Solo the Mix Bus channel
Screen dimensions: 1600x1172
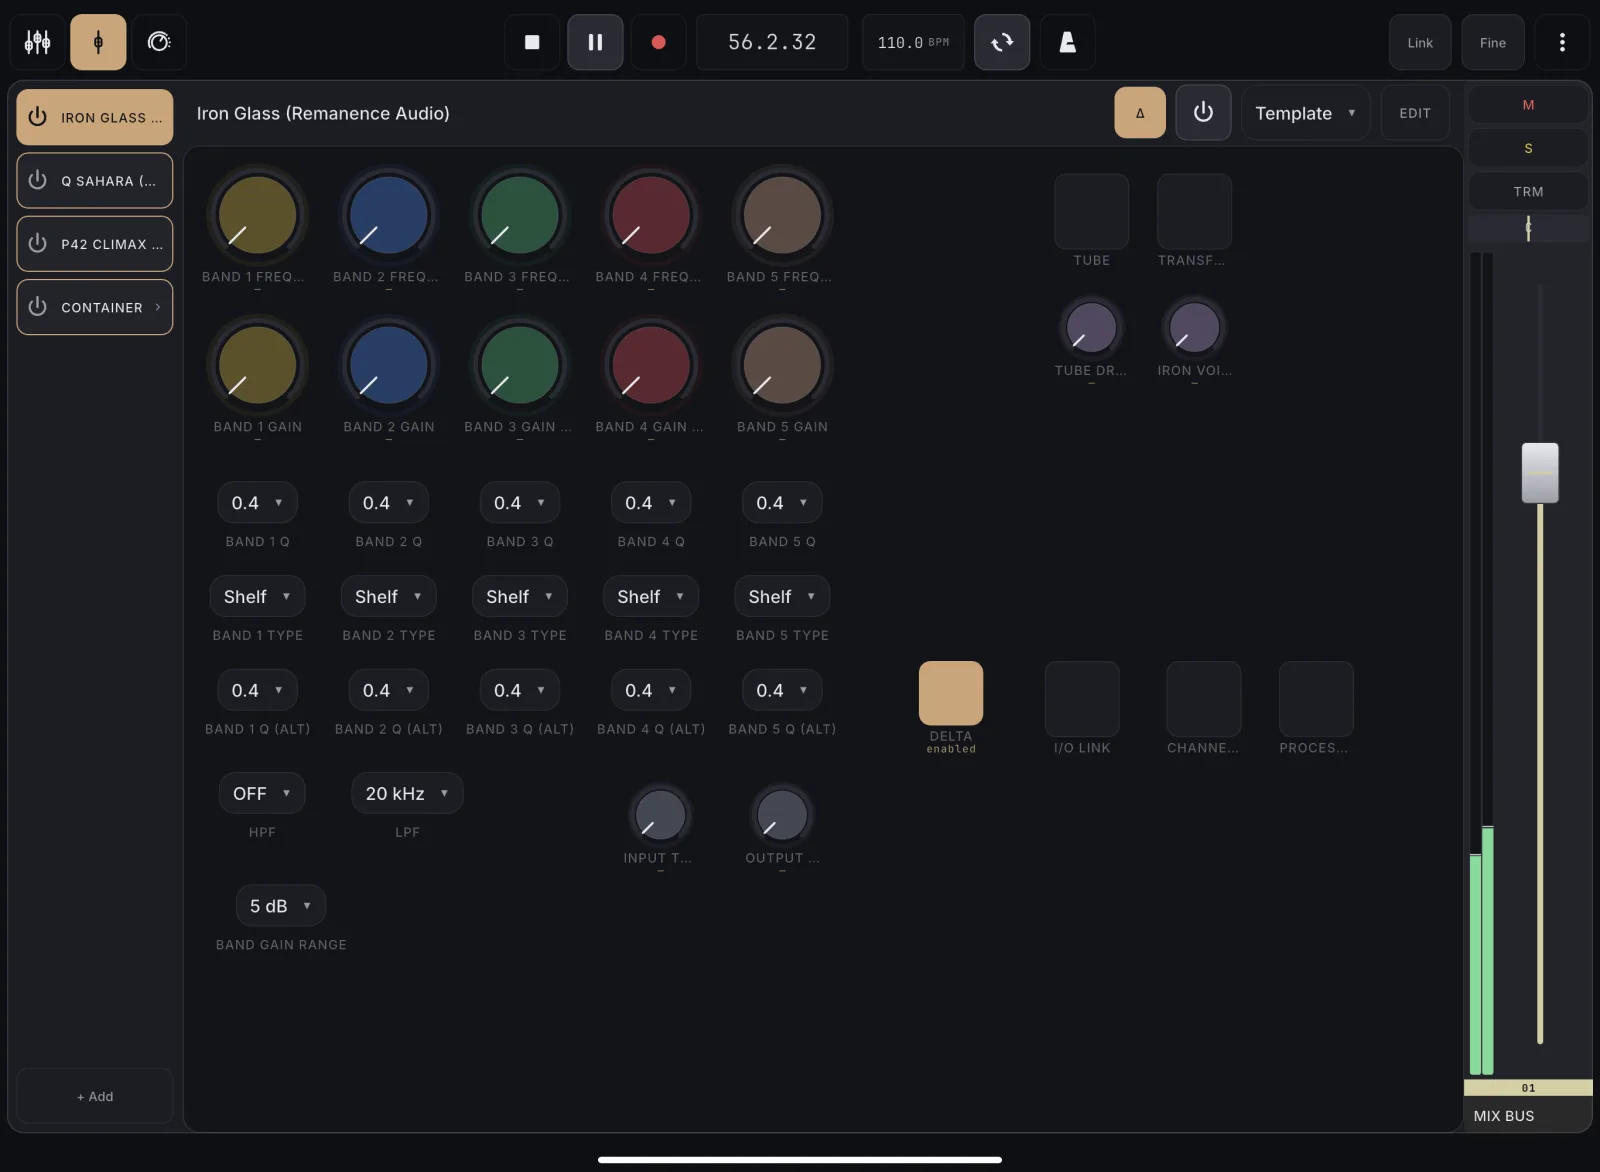[1528, 148]
